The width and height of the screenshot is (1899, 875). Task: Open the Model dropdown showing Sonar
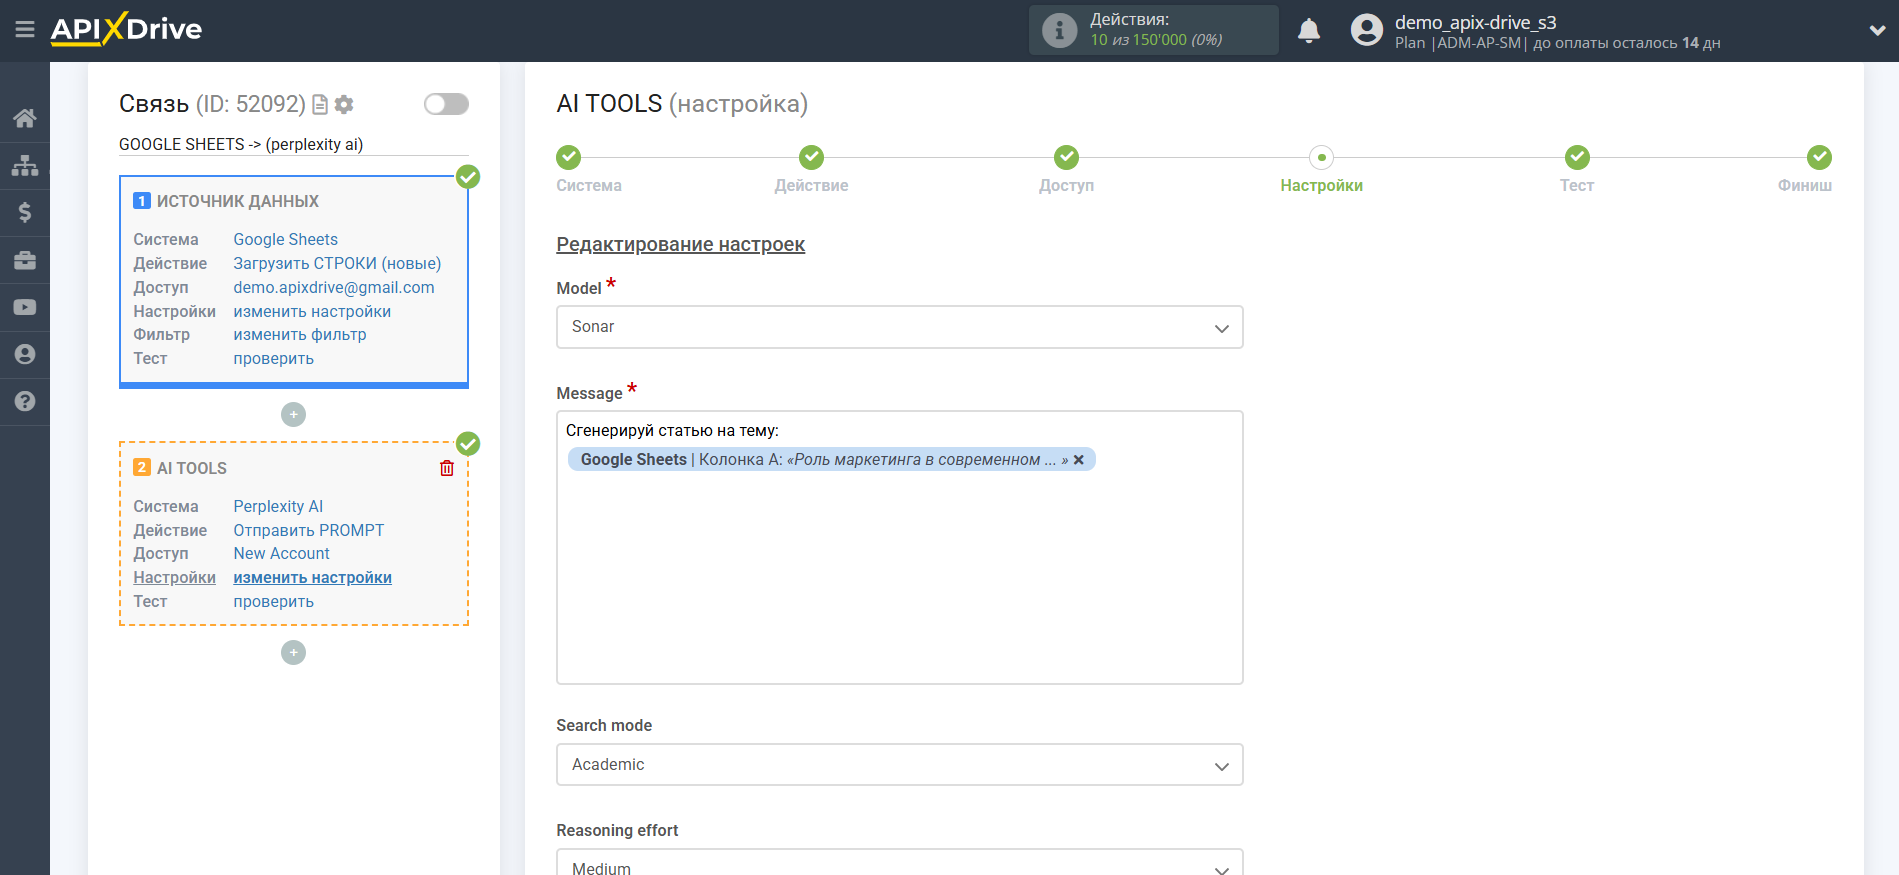pyautogui.click(x=899, y=327)
